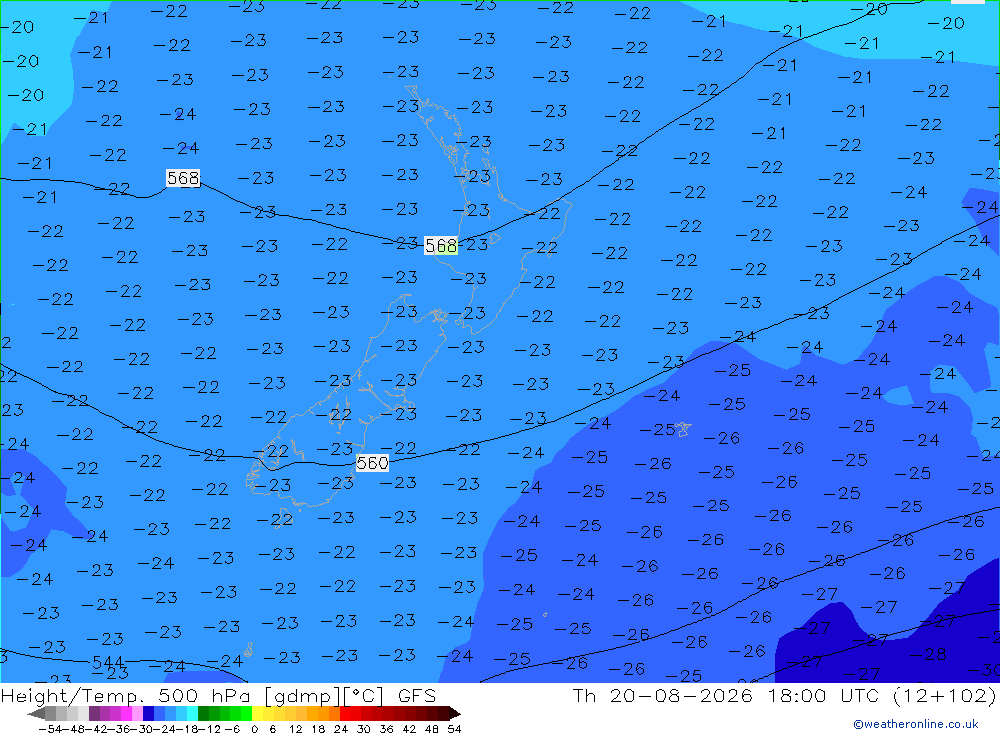This screenshot has height=733, width=1000.
Task: Click the 568 contour label west of New Zealand
Action: pyautogui.click(x=183, y=178)
